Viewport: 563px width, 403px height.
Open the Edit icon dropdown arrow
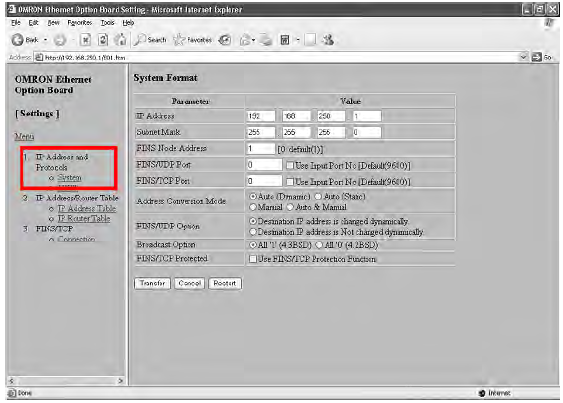[x=298, y=40]
